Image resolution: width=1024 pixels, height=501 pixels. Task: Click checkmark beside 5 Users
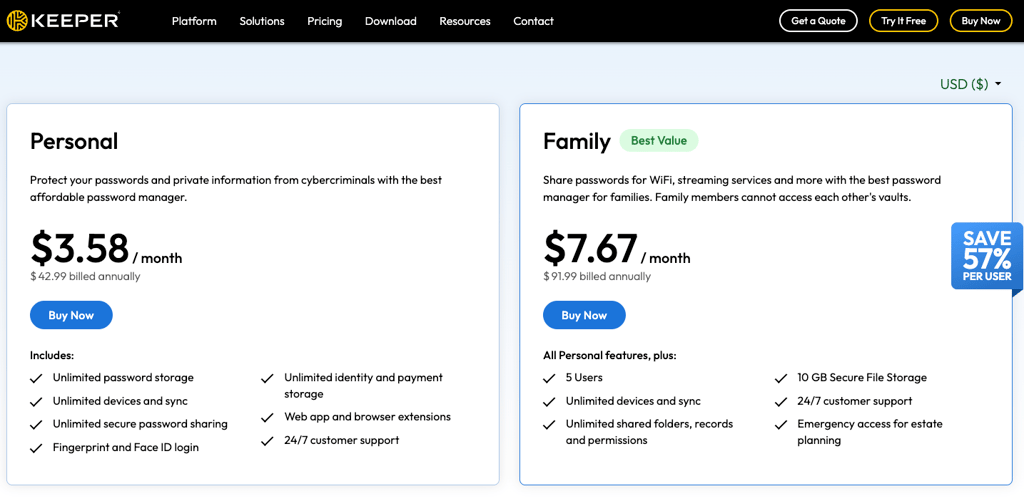pyautogui.click(x=549, y=378)
